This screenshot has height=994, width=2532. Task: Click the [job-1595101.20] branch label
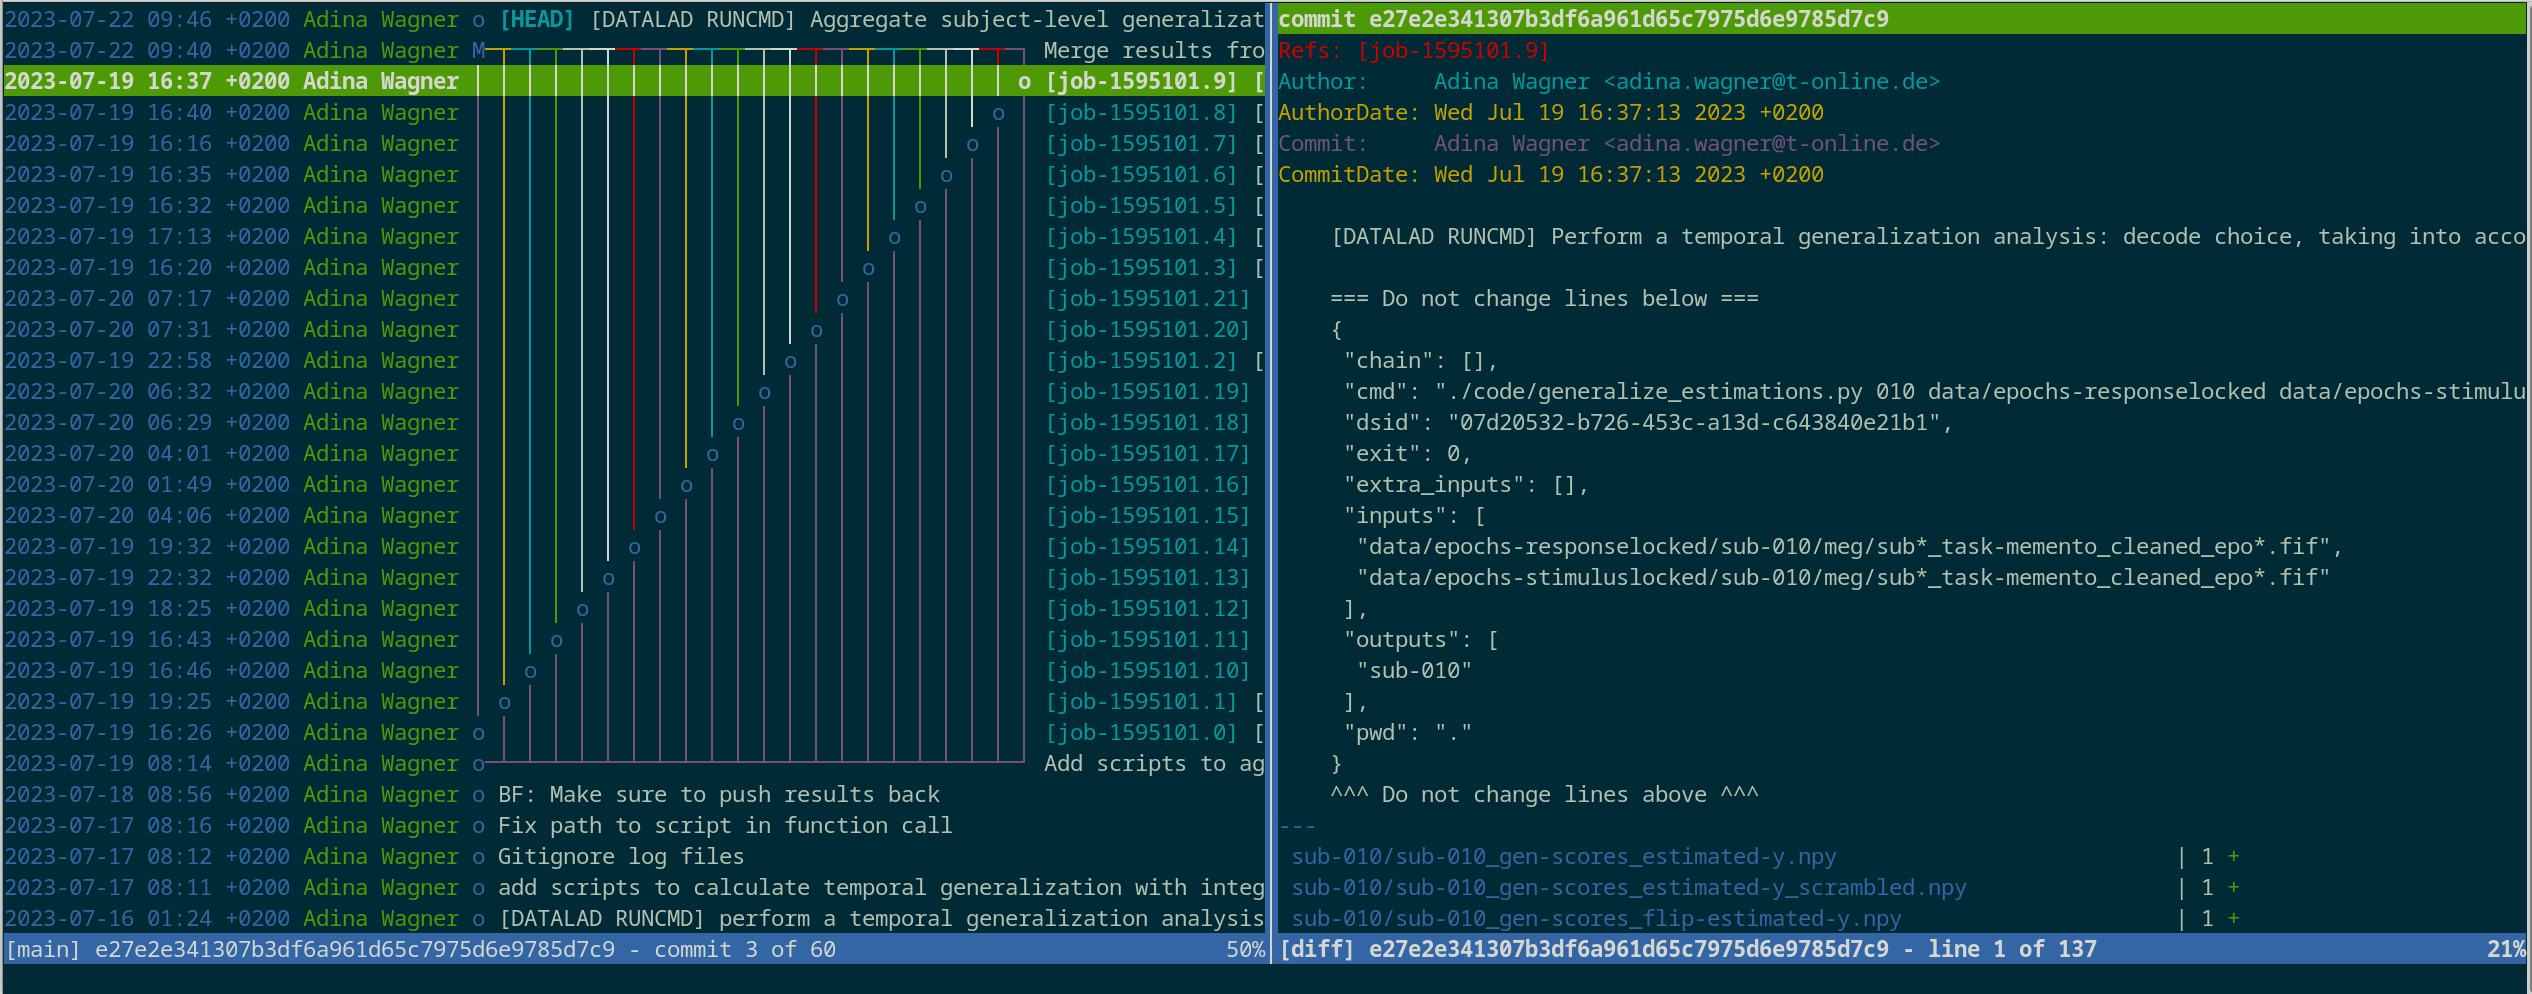(1147, 330)
